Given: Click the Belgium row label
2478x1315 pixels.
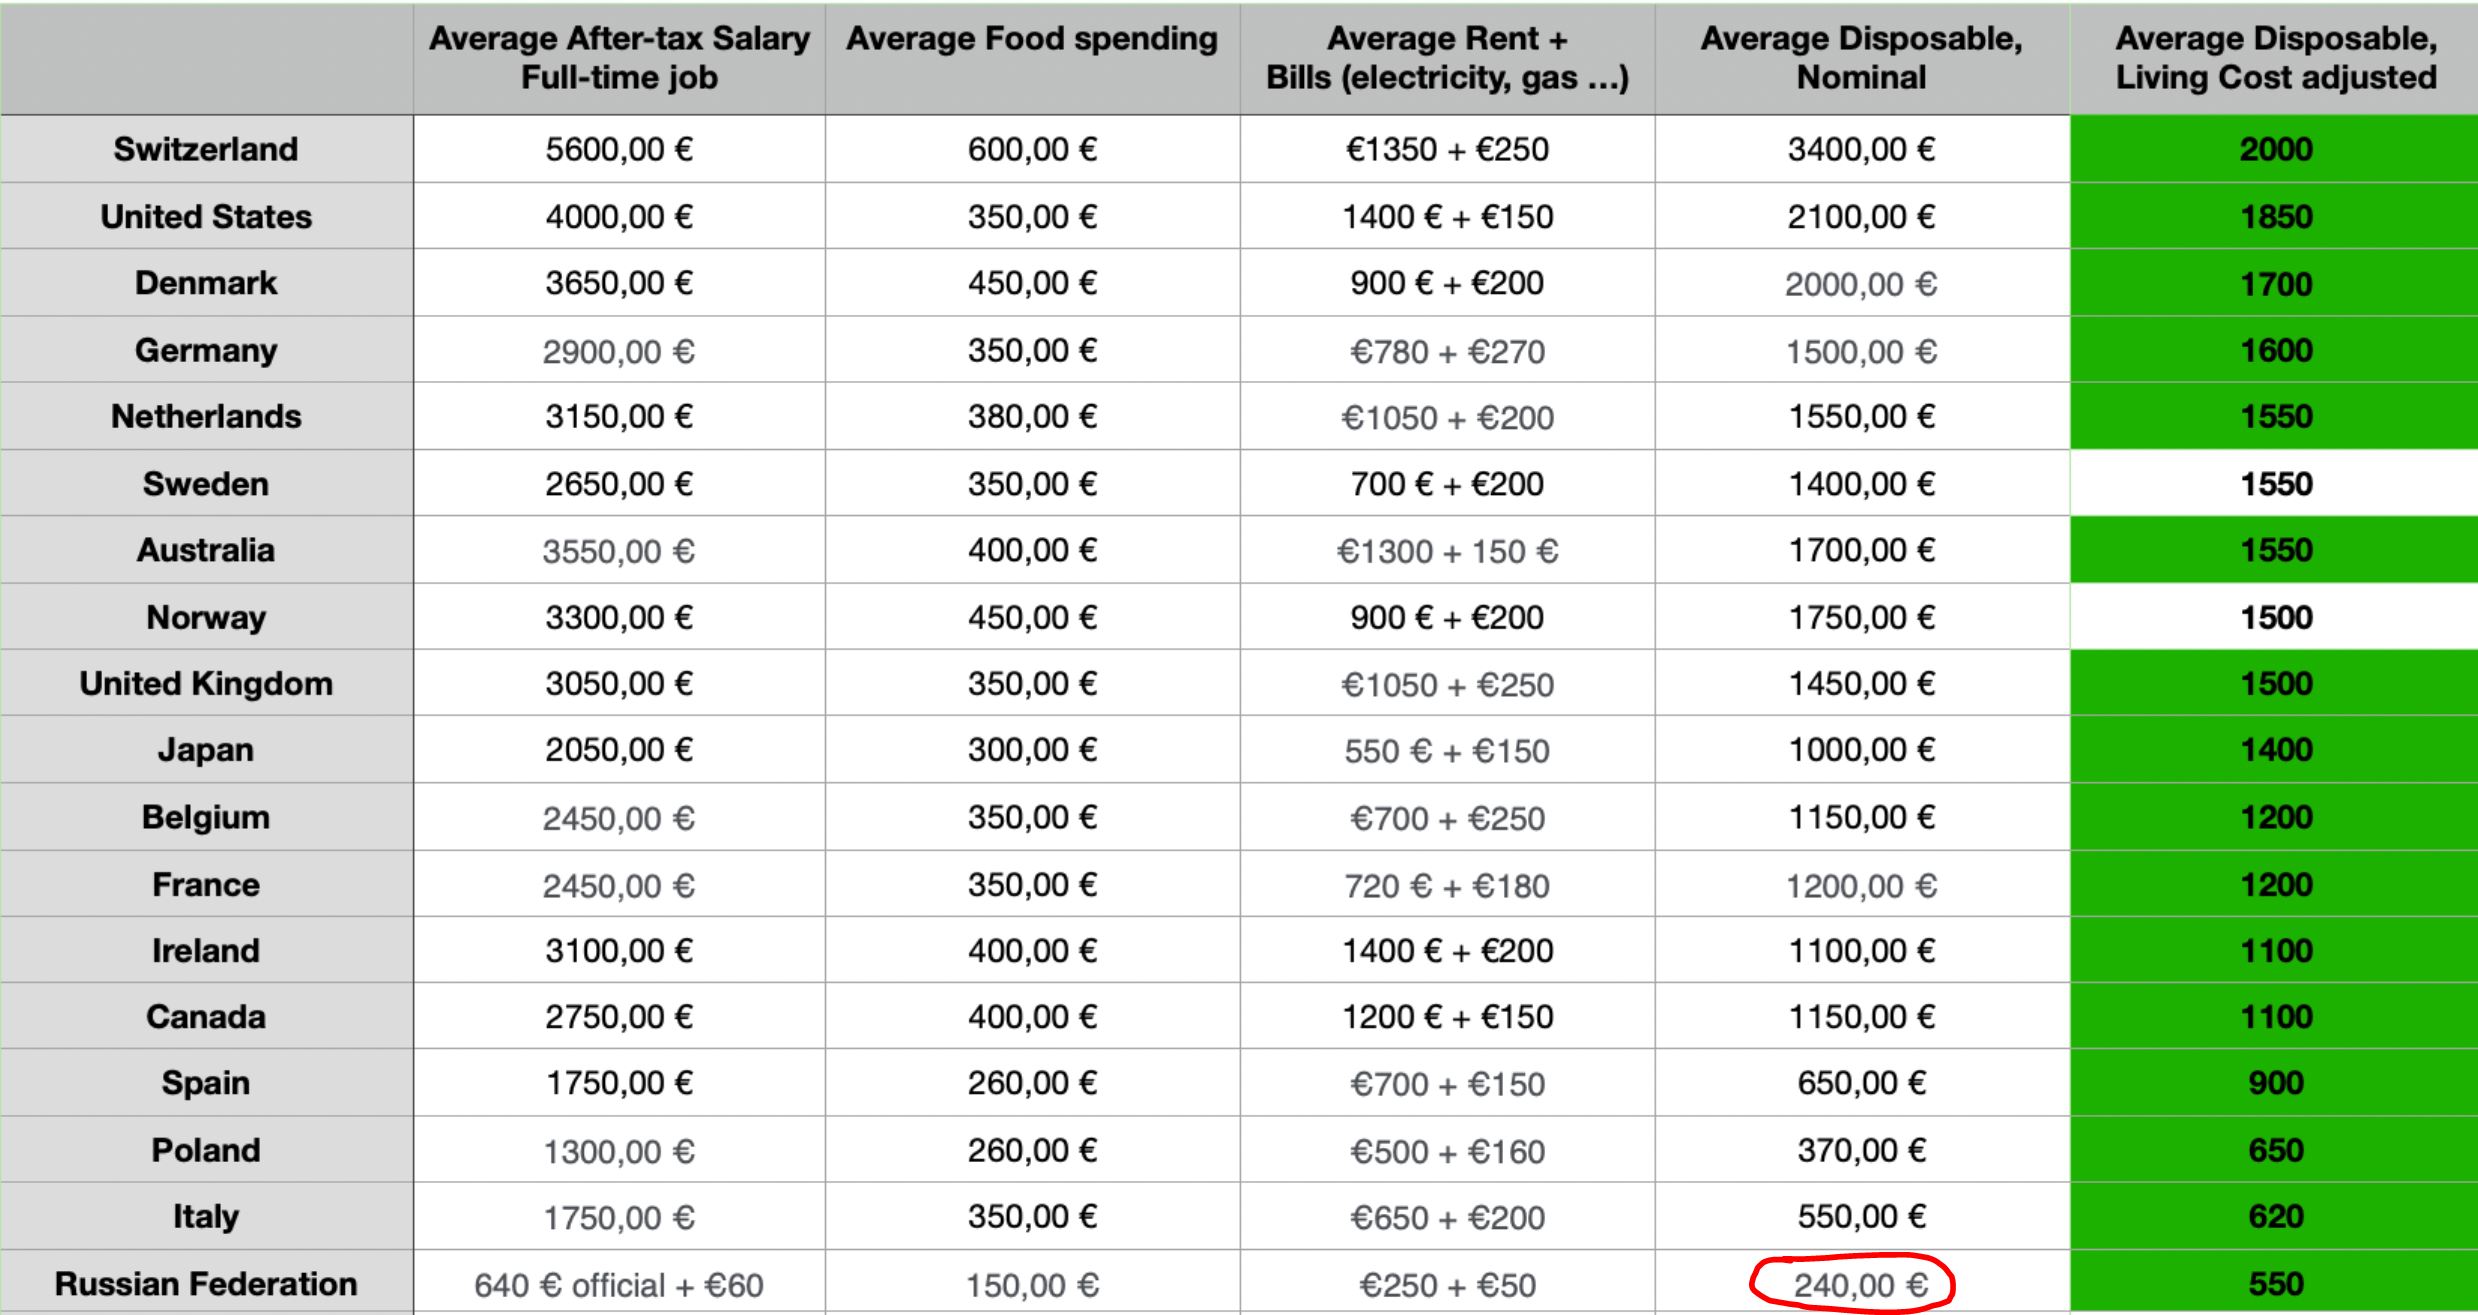Looking at the screenshot, I should [x=206, y=817].
